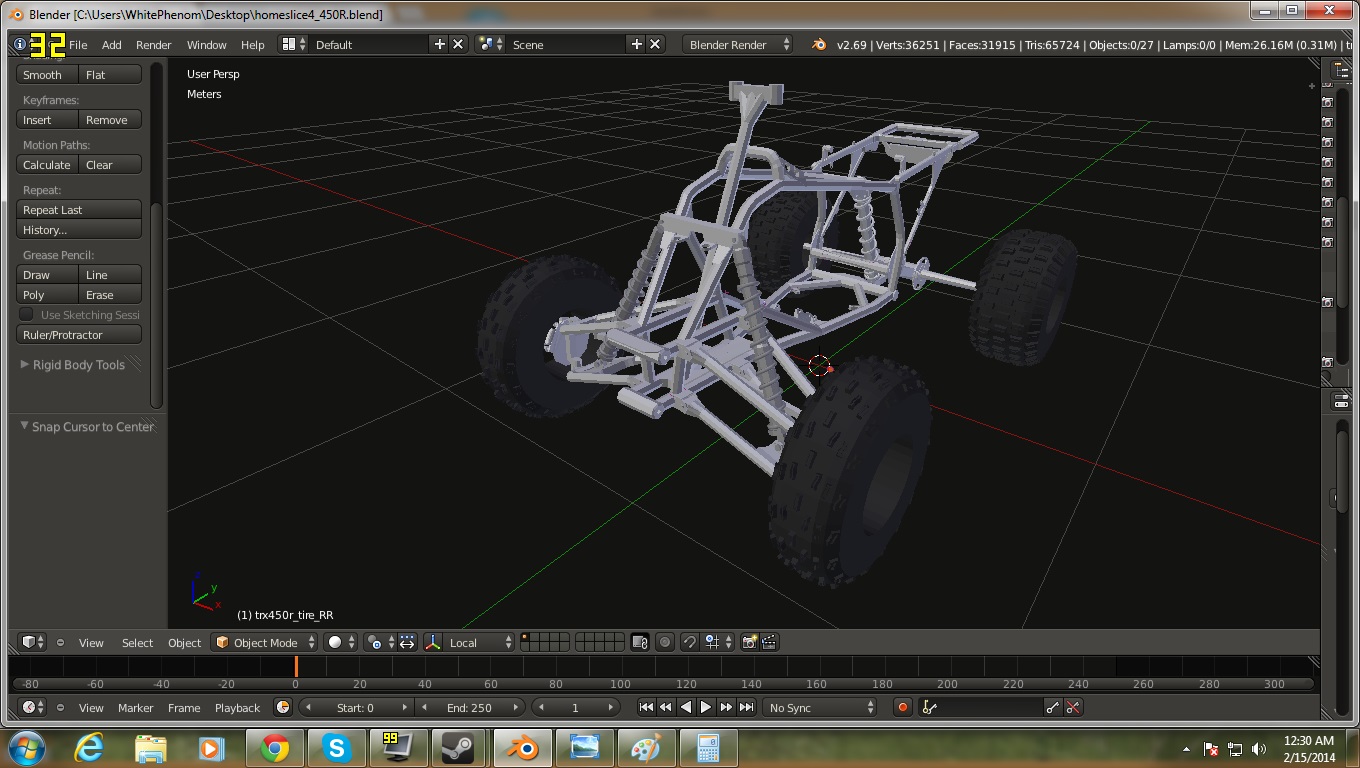The image size is (1360, 768).
Task: Click Insert keyframe button
Action: tap(47, 120)
